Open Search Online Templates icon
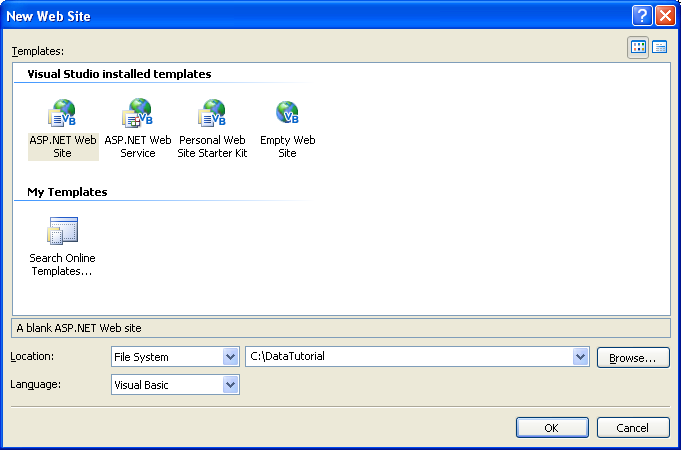The image size is (681, 450). 62,232
